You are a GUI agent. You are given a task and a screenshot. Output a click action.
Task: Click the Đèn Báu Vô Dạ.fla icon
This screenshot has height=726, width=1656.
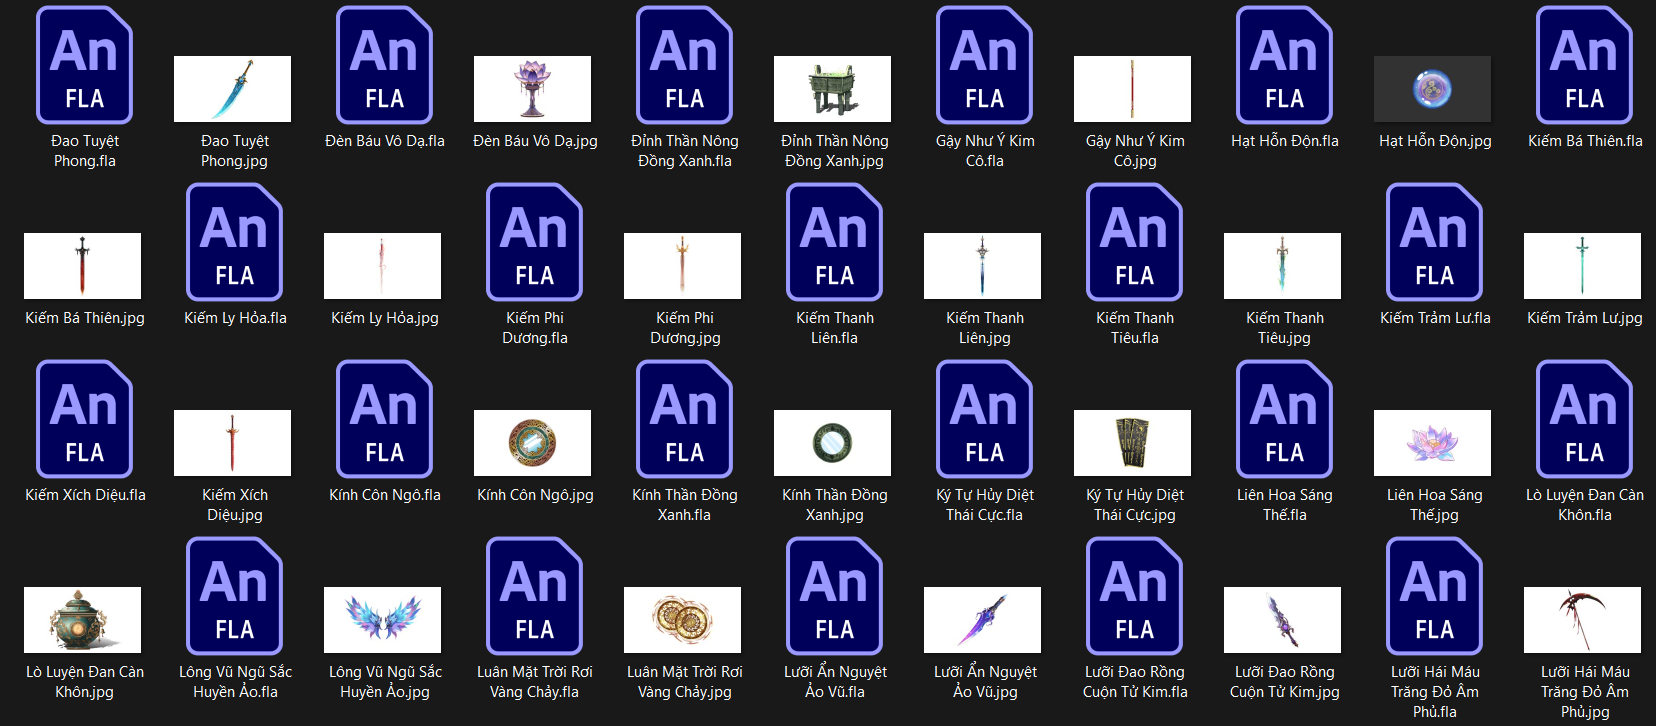(385, 66)
